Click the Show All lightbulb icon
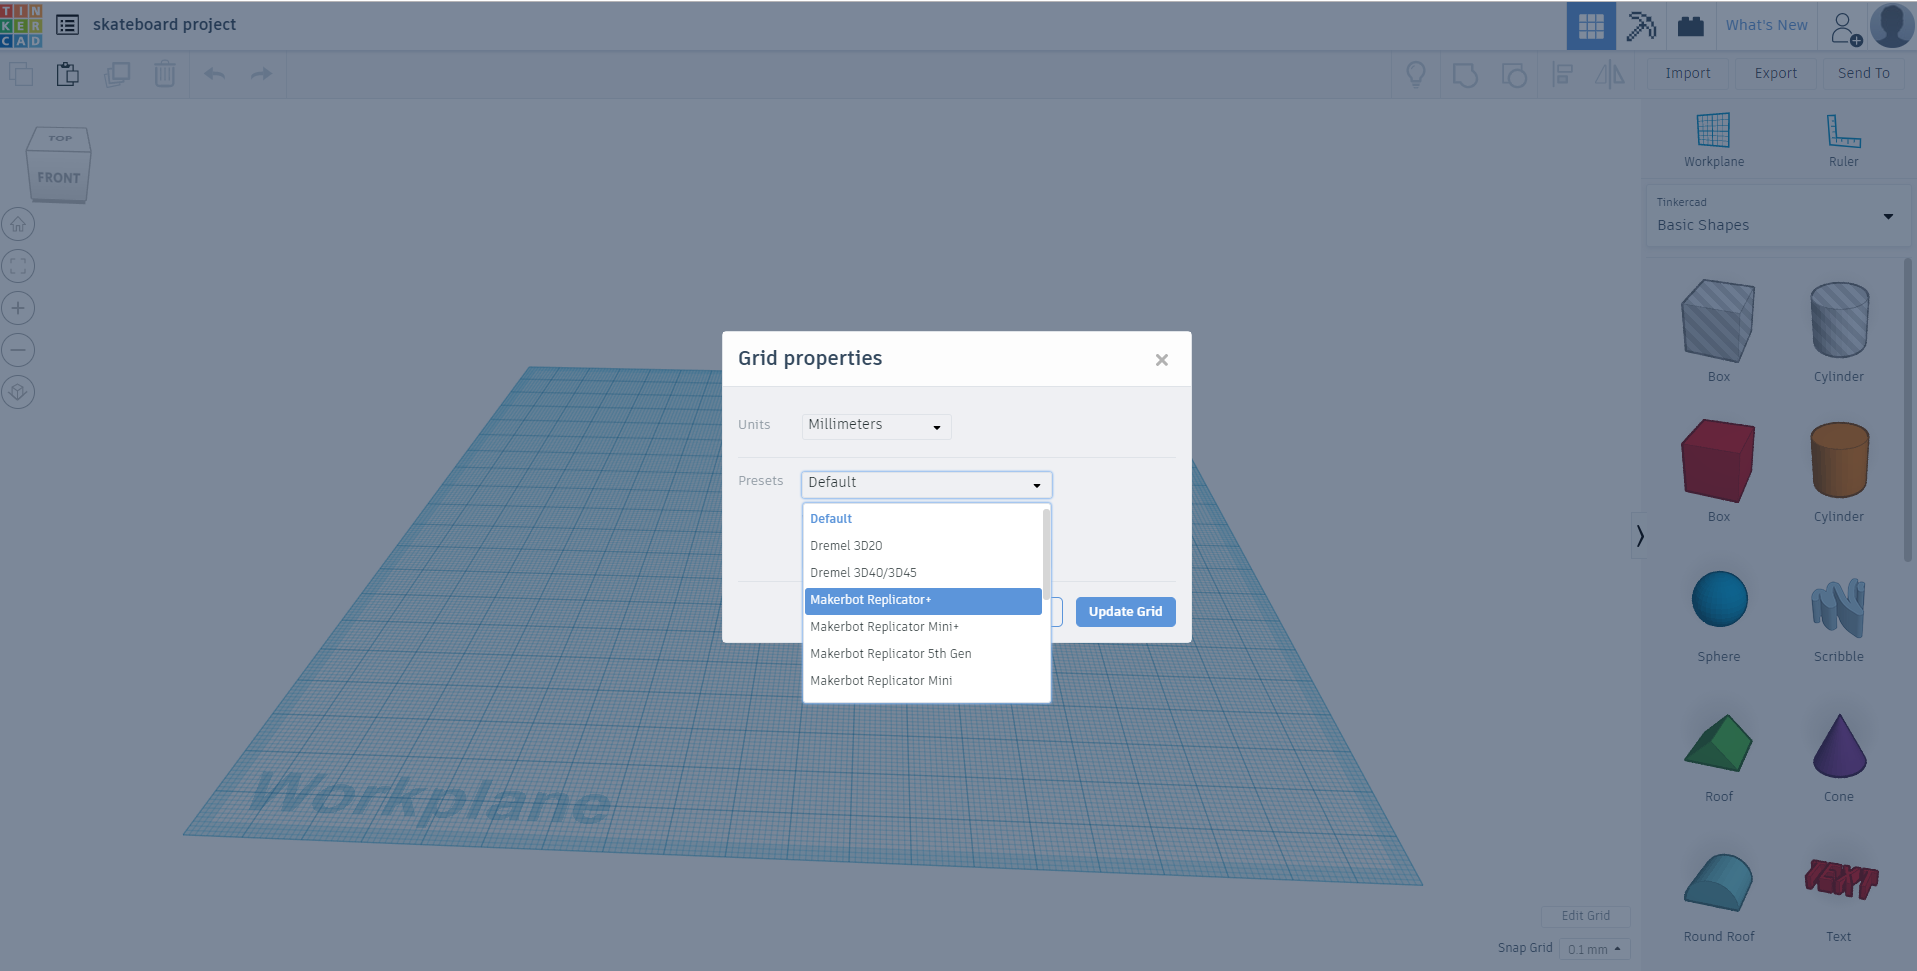This screenshot has height=971, width=1917. (1416, 74)
